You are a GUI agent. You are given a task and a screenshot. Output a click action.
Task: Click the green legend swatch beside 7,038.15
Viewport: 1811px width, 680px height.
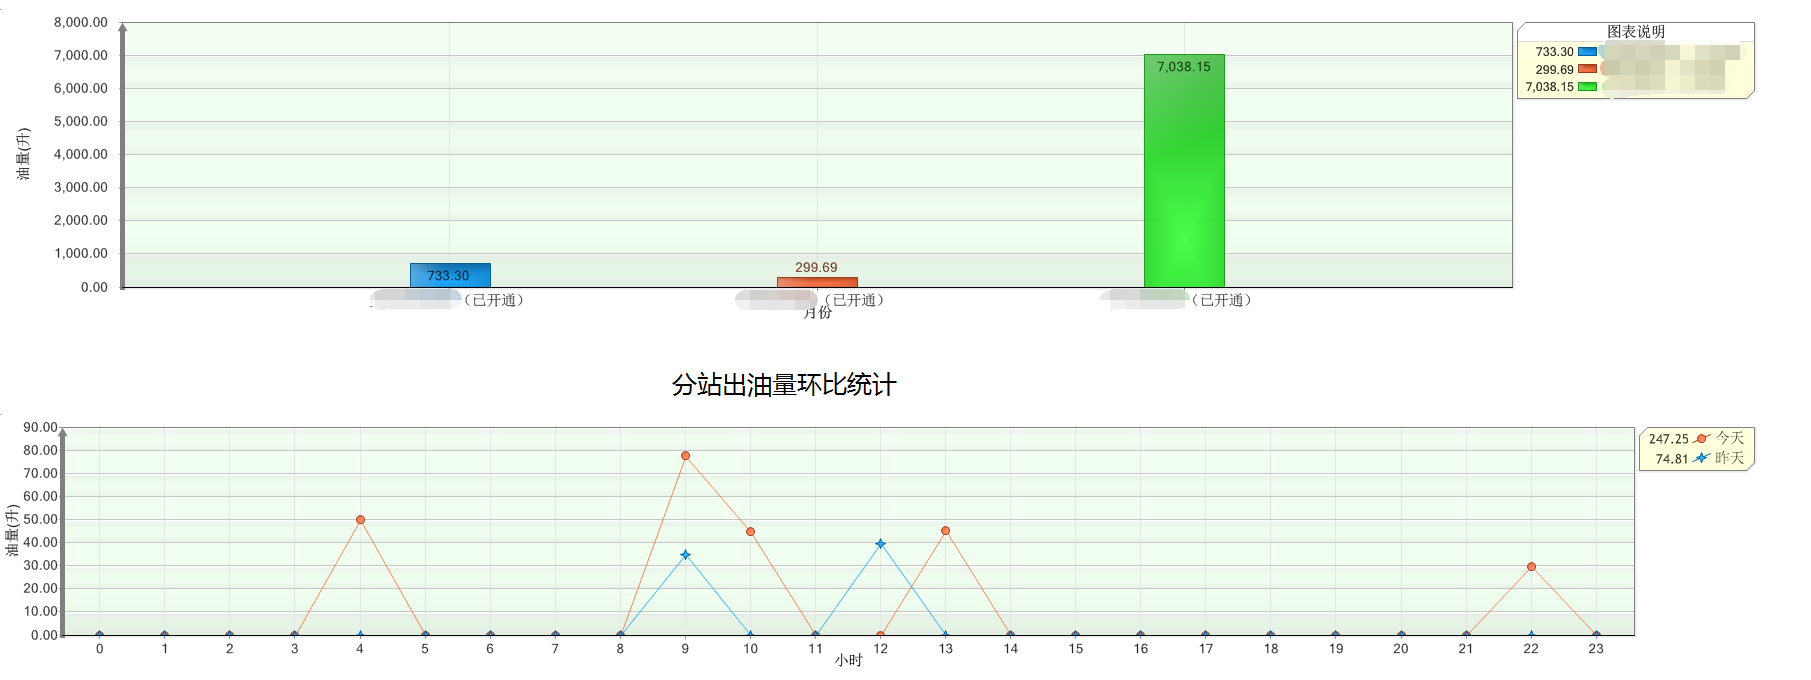tap(1587, 87)
